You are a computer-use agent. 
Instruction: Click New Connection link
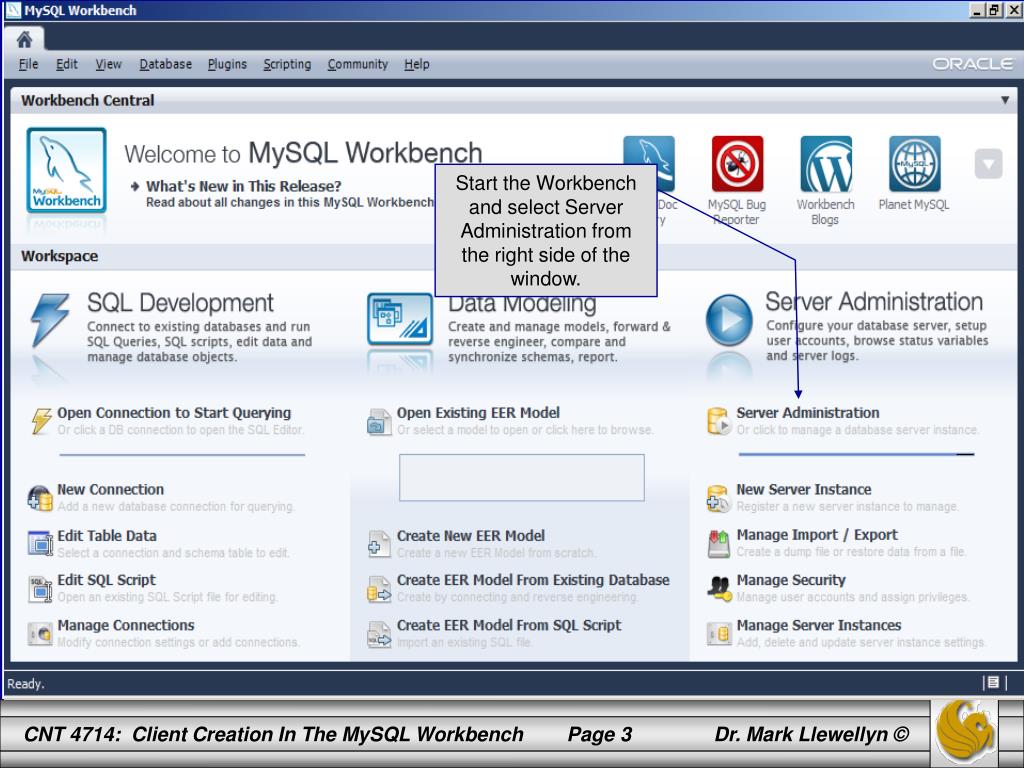click(x=110, y=489)
